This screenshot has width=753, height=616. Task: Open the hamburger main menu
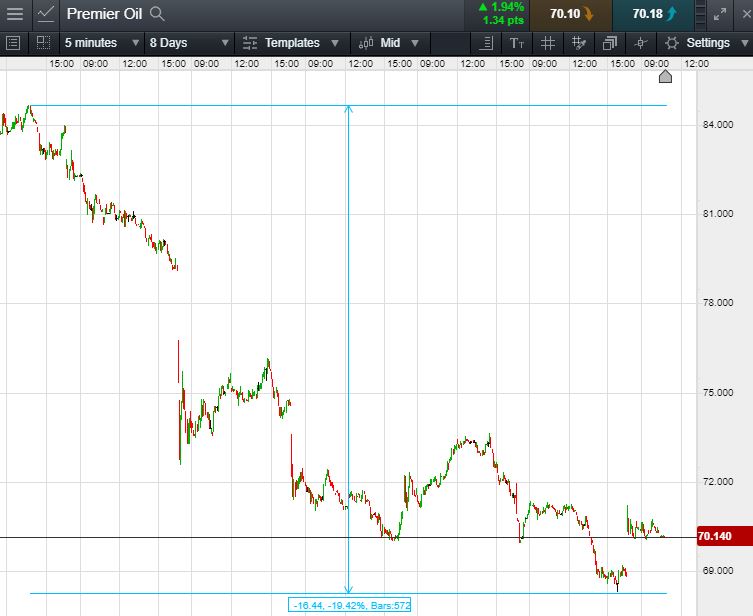tap(15, 13)
